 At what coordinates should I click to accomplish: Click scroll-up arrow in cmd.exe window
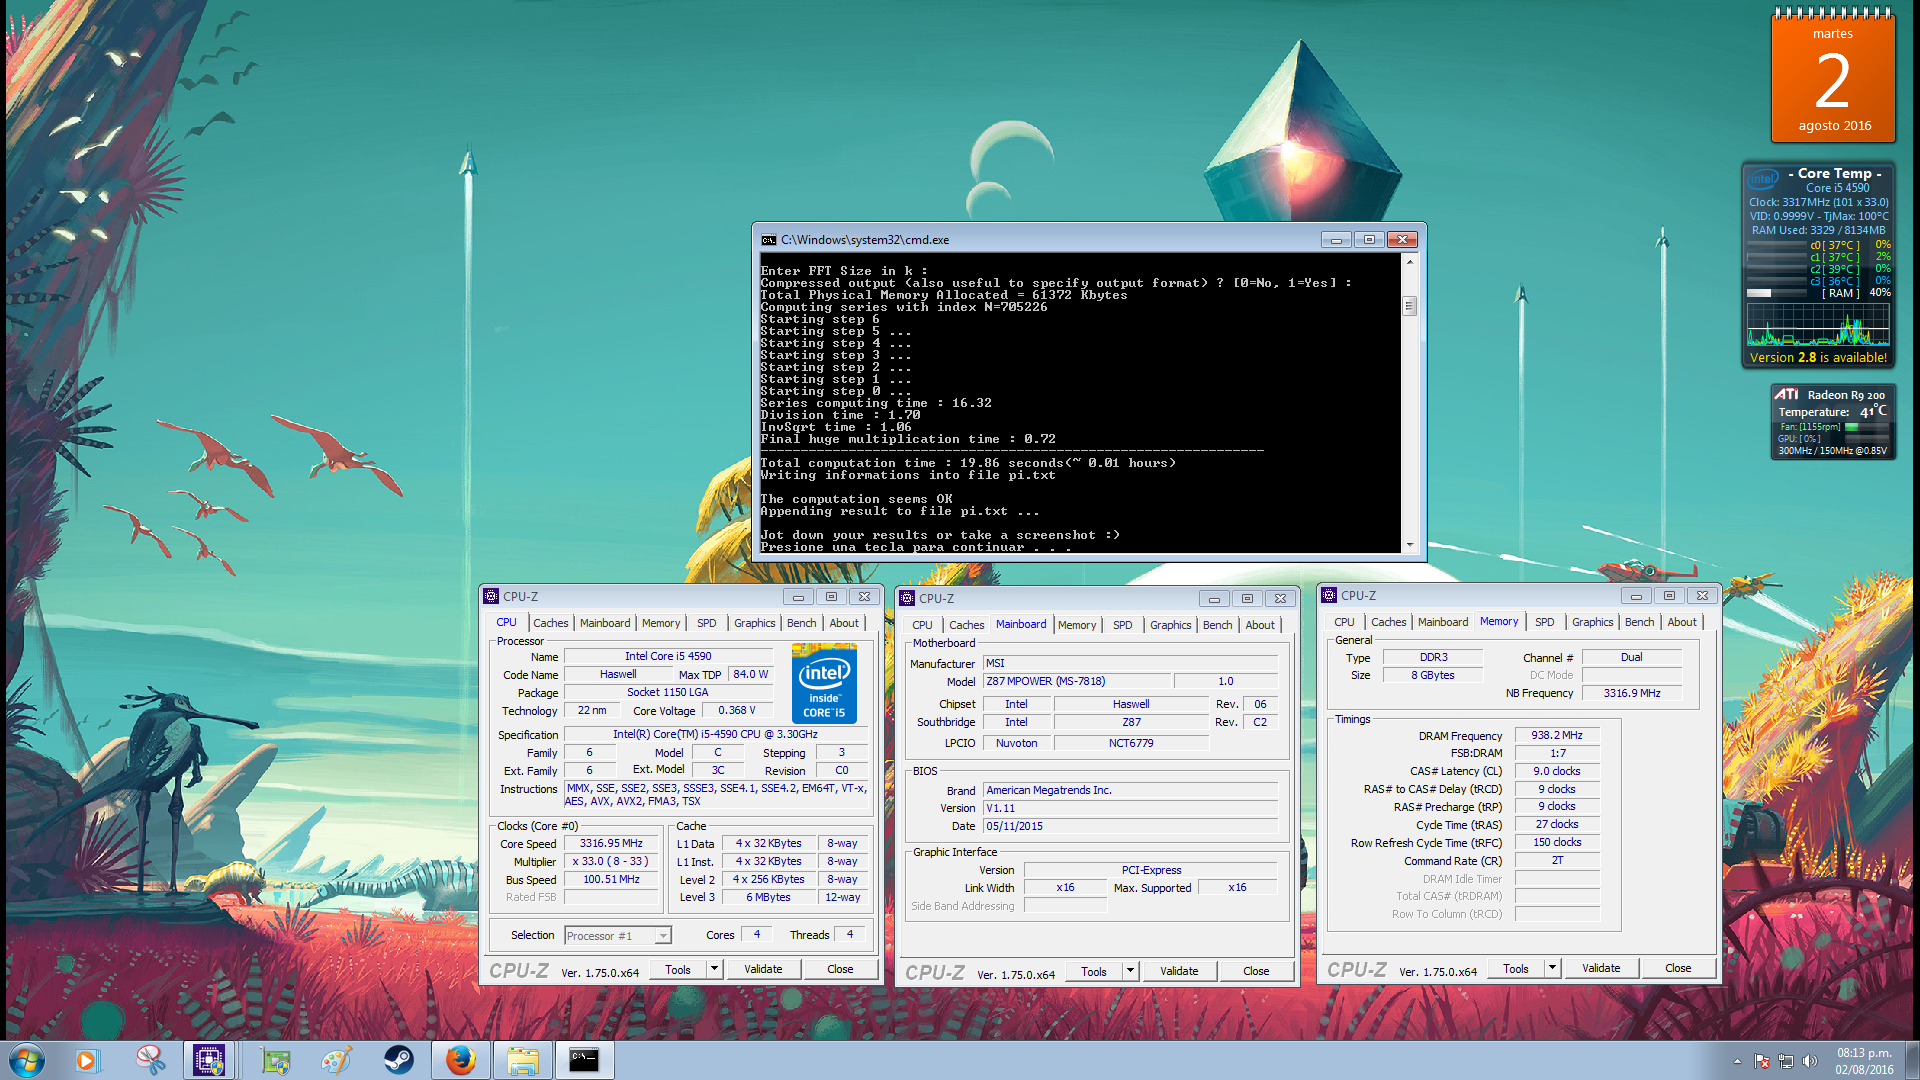click(x=1410, y=262)
